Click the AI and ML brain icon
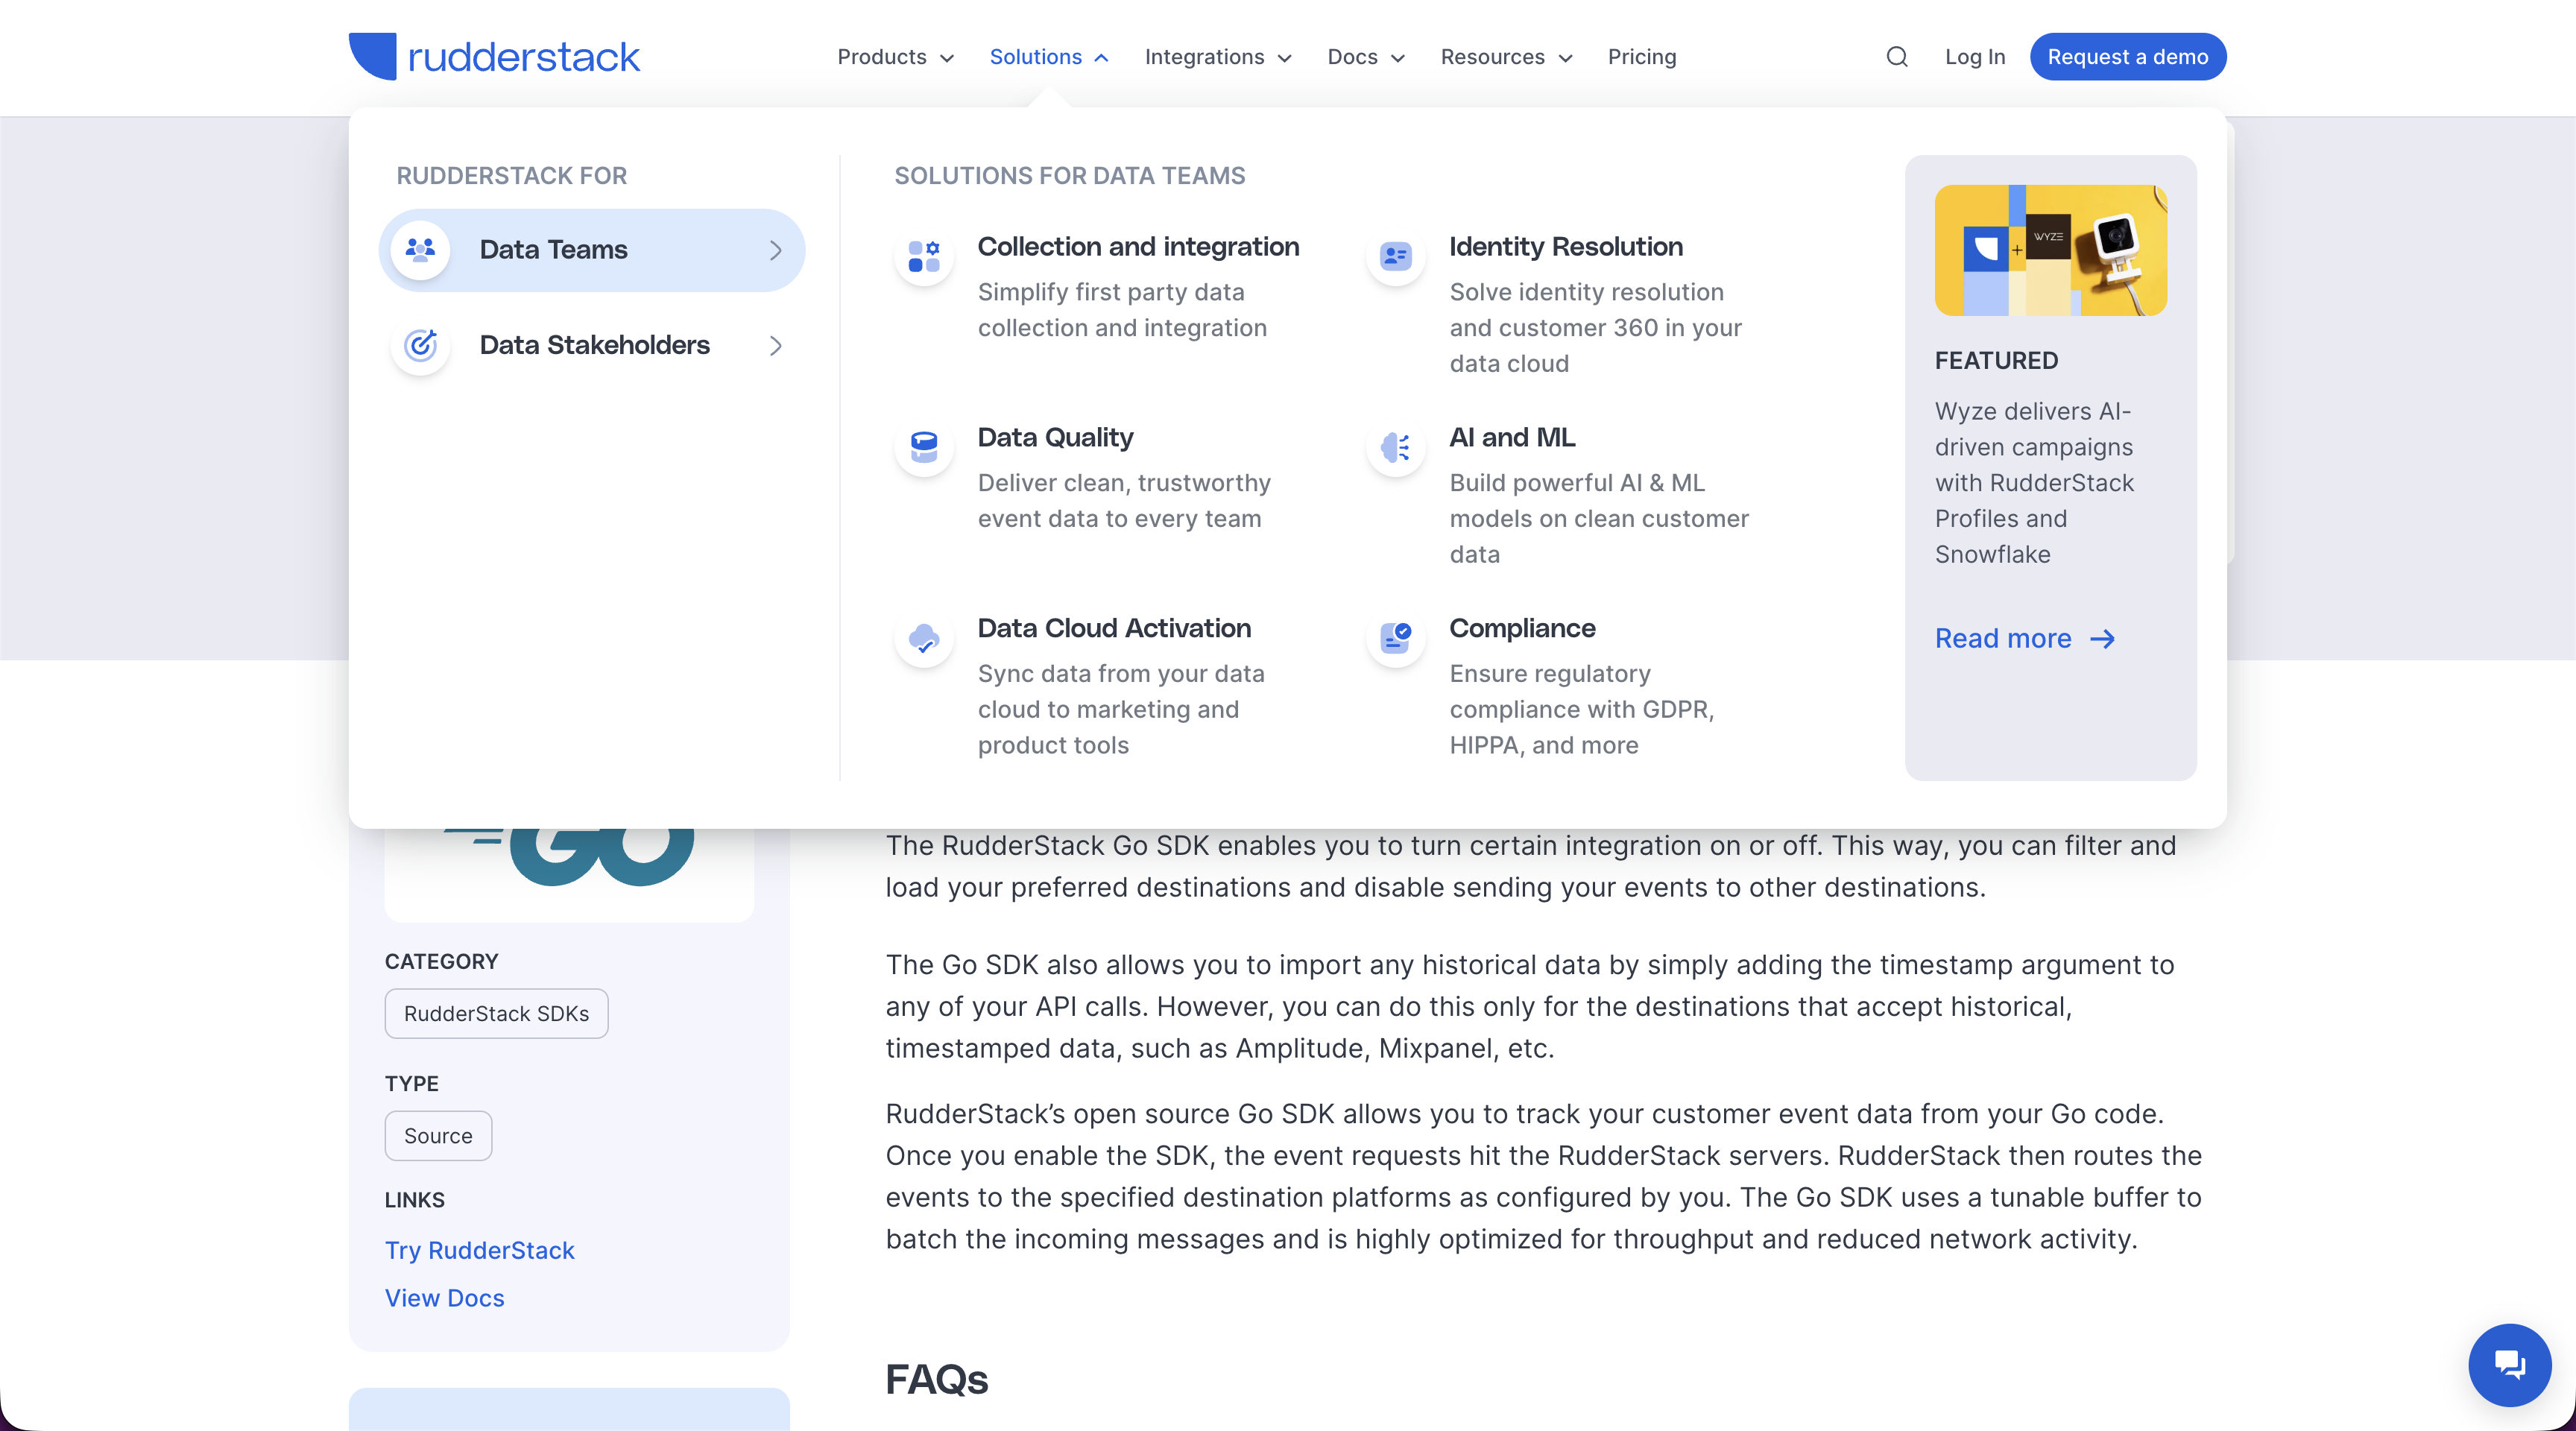 (x=1395, y=447)
